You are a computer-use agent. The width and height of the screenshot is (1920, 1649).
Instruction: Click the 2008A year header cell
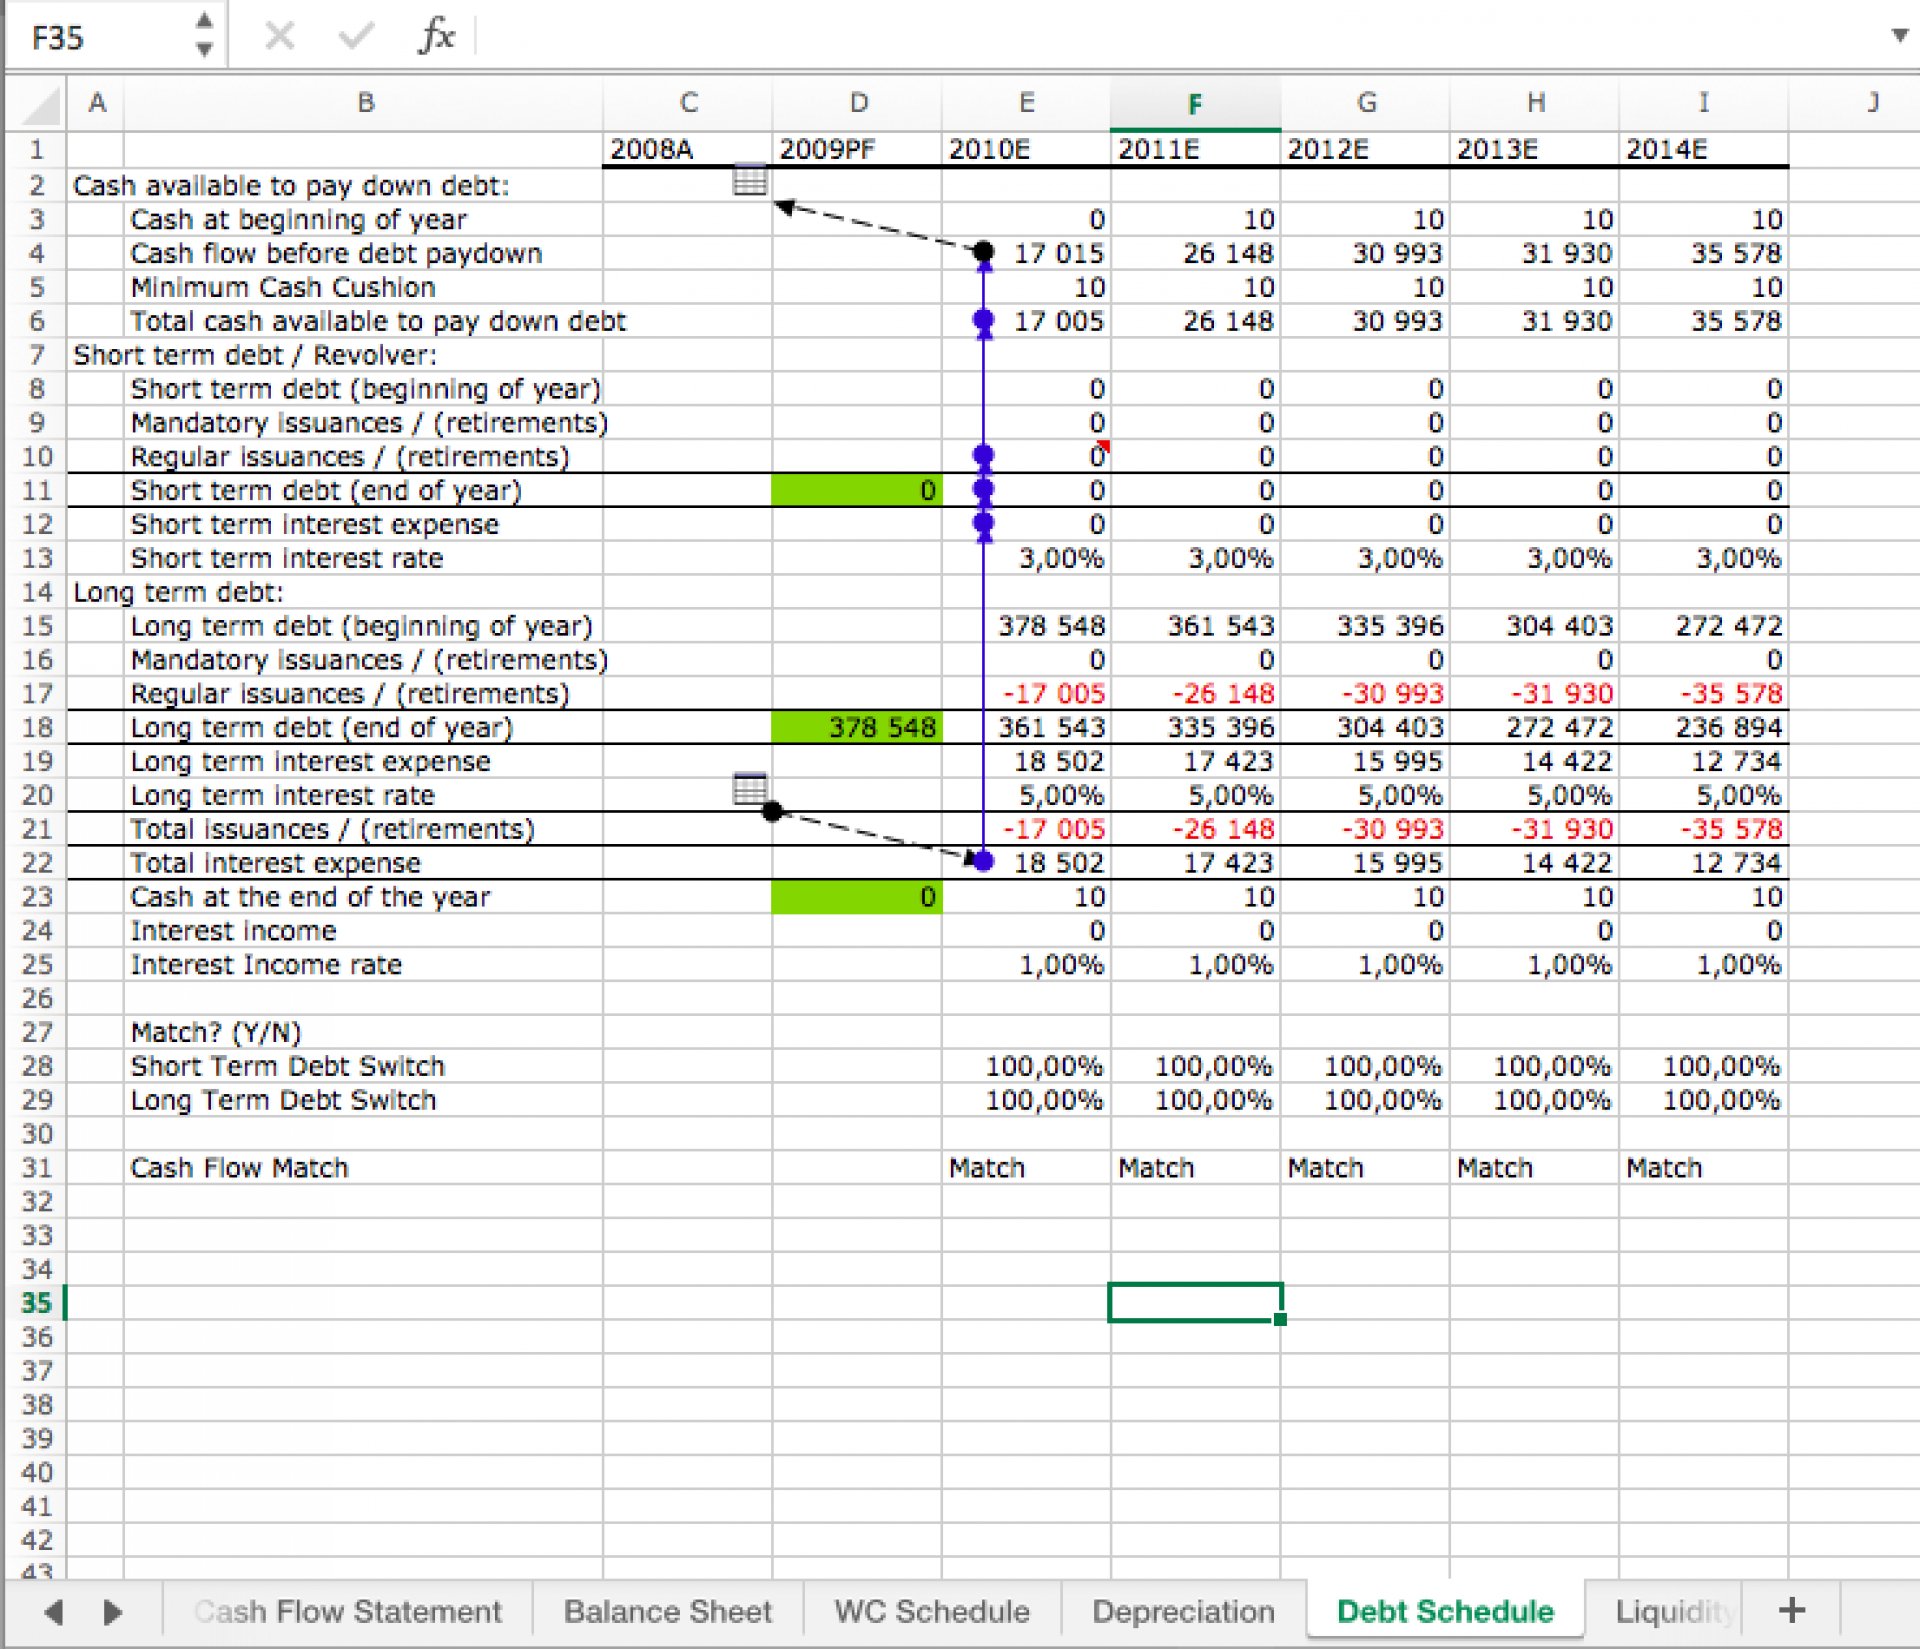pos(687,150)
